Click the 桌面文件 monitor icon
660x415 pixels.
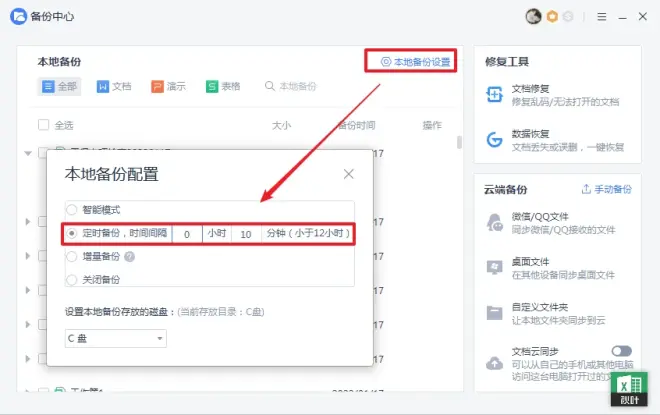(x=494, y=267)
